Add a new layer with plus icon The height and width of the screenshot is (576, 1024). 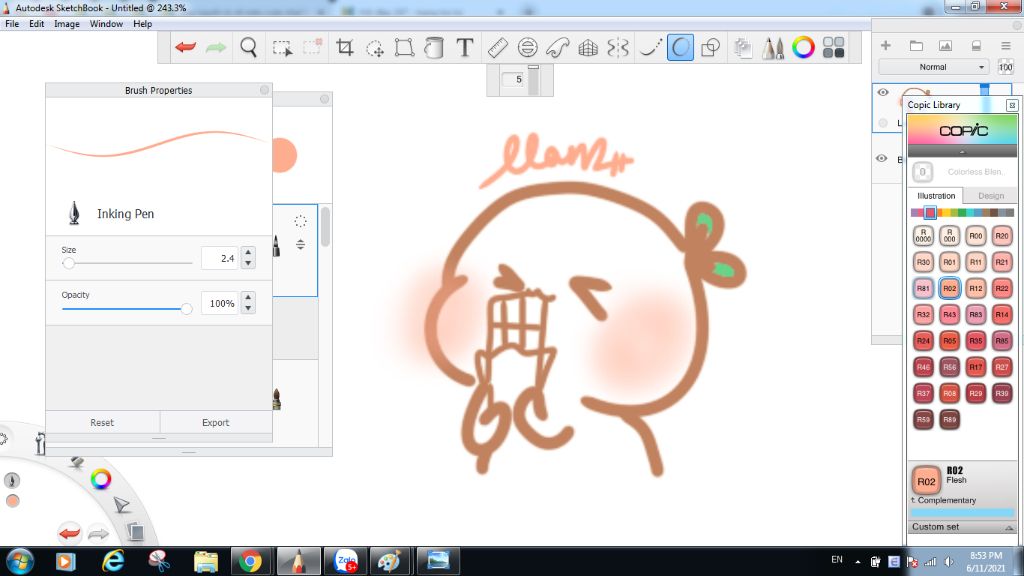point(886,46)
